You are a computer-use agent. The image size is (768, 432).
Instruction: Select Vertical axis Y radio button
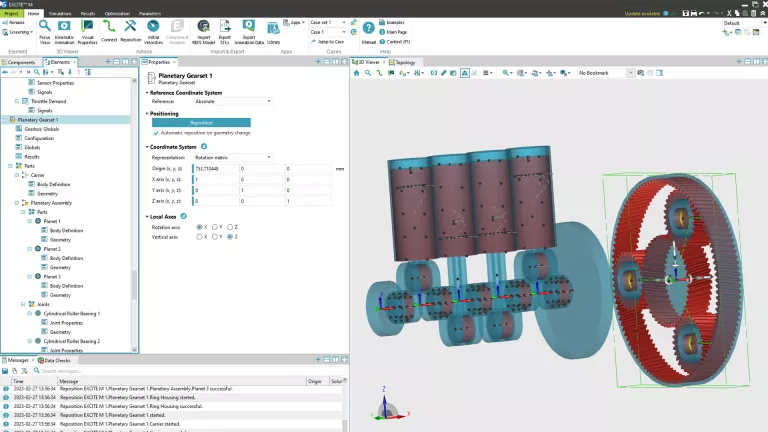[x=215, y=237]
